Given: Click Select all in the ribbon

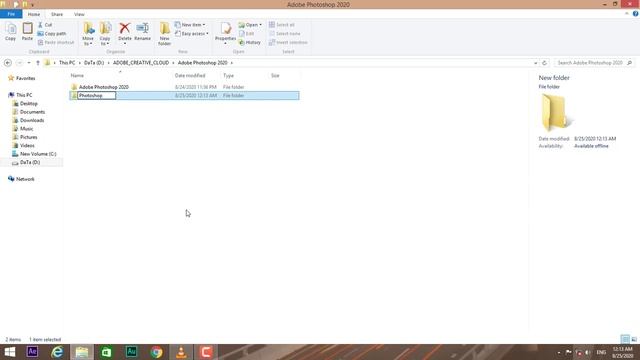Looking at the screenshot, I should coord(282,25).
